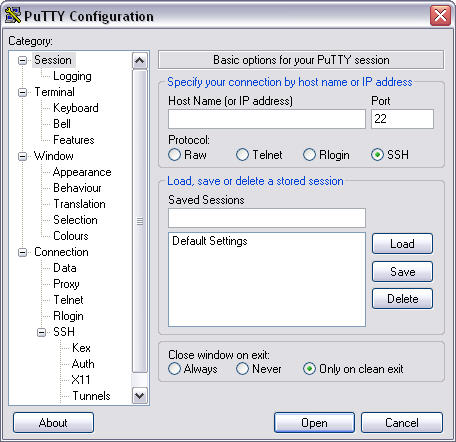Click the category tree scroll down arrow

[139, 396]
